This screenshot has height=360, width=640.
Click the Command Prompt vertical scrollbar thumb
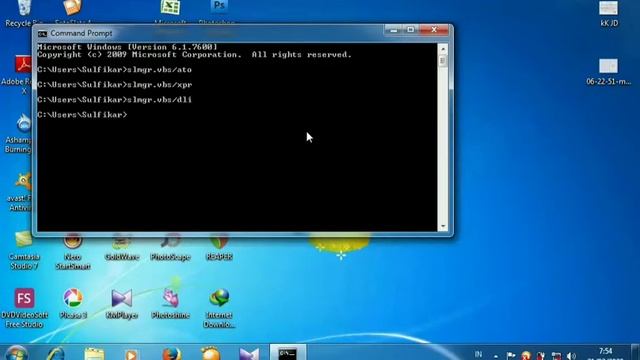click(x=442, y=61)
